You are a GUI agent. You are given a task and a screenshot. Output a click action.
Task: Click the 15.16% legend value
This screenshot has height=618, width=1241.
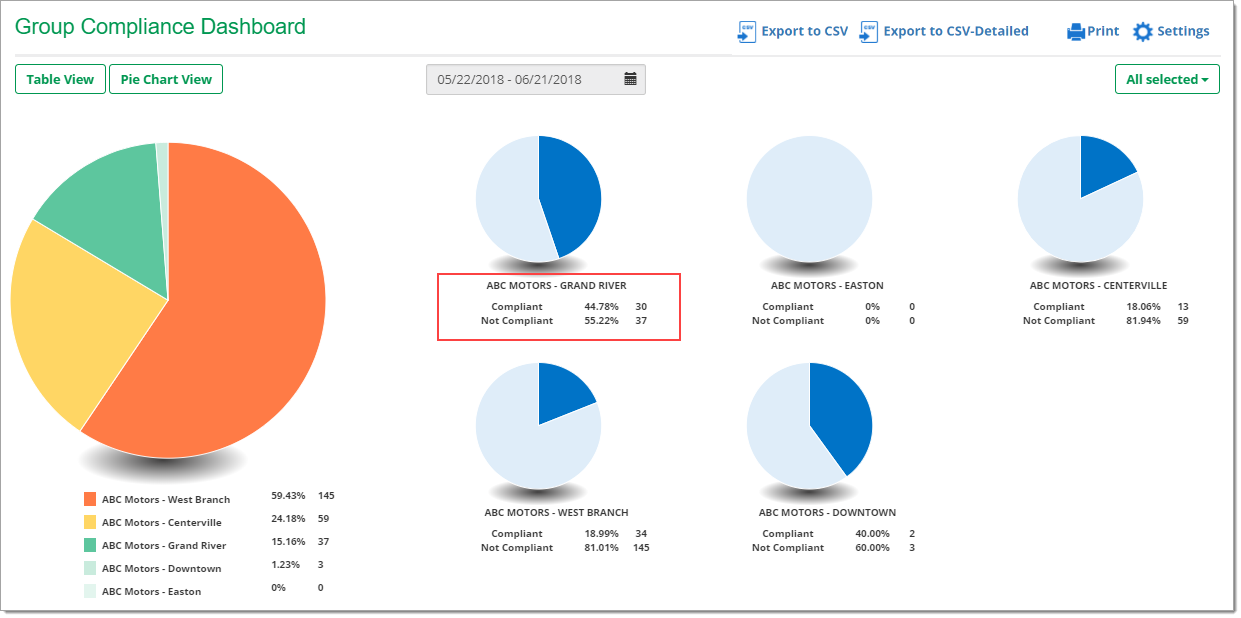[x=288, y=542]
